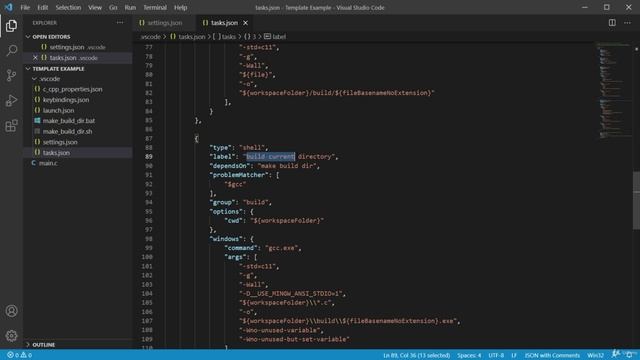Click the VS Code logo icon
This screenshot has height=360, width=640.
click(x=9, y=7)
